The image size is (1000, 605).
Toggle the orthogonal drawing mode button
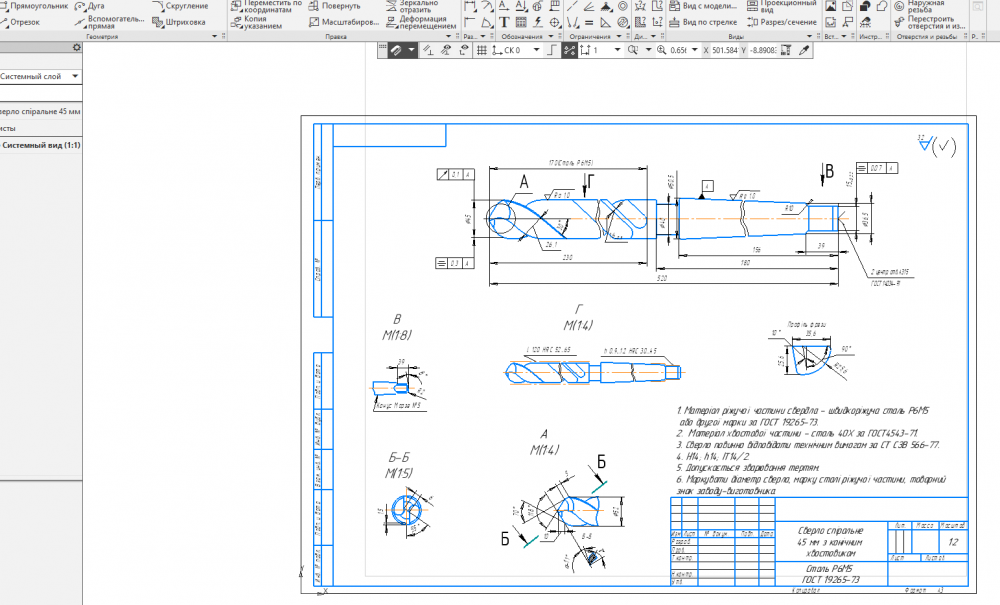coord(552,50)
